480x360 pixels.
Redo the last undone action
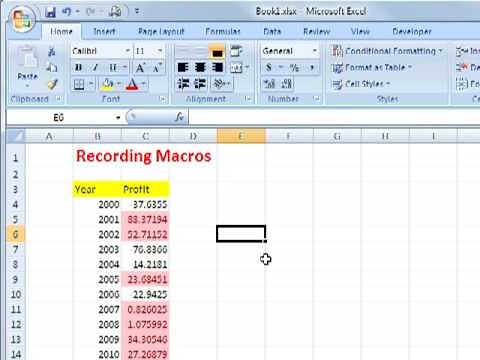coord(90,12)
